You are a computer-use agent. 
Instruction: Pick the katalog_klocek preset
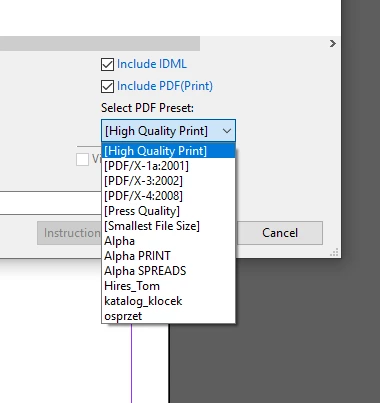[168, 301]
